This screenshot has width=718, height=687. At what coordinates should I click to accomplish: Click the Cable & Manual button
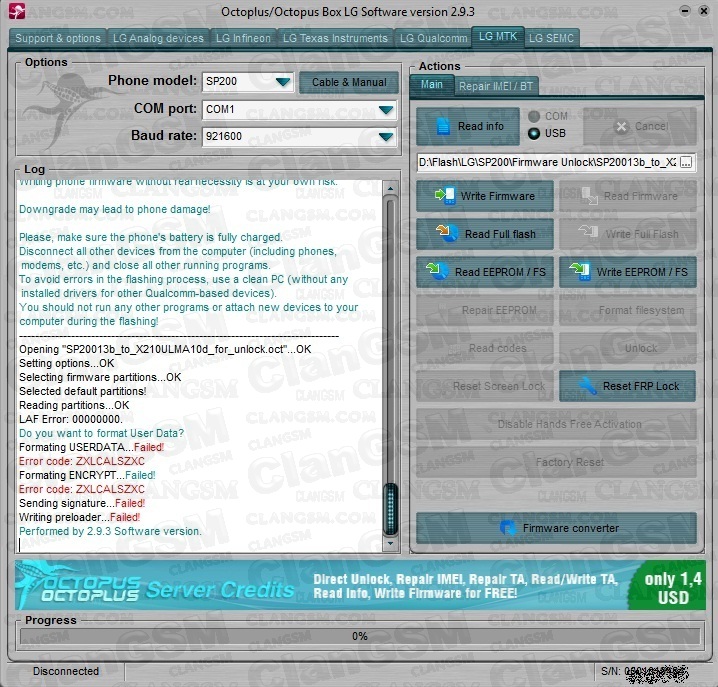(x=349, y=82)
